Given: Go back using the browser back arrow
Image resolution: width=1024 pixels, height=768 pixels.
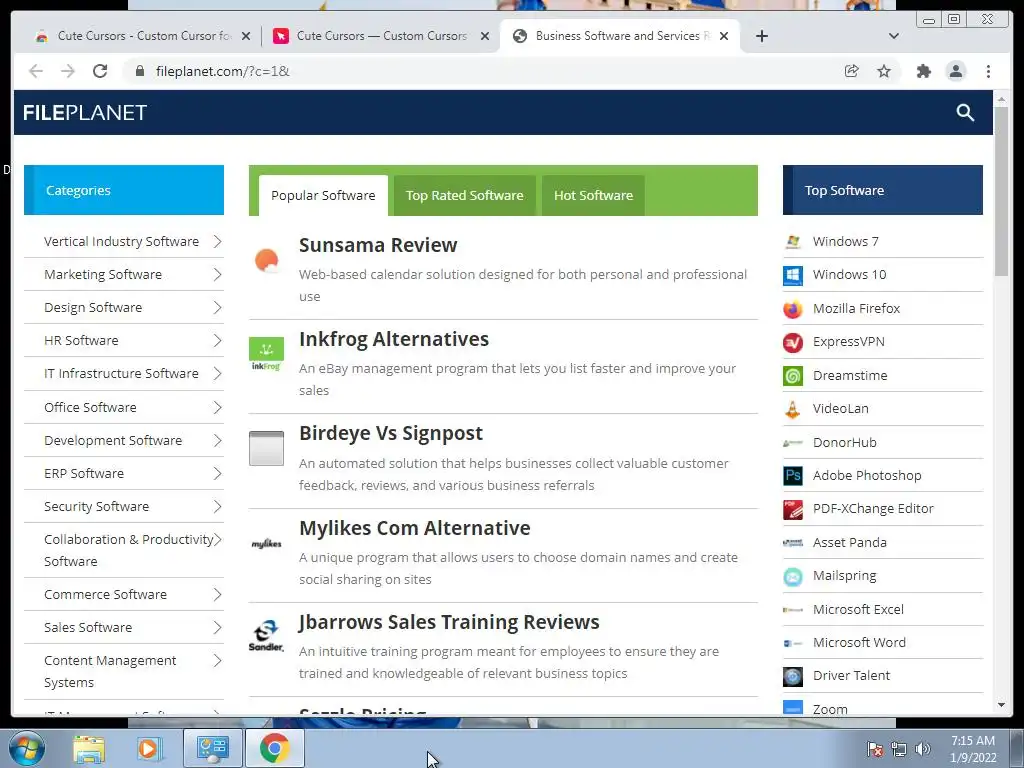Looking at the screenshot, I should point(36,71).
